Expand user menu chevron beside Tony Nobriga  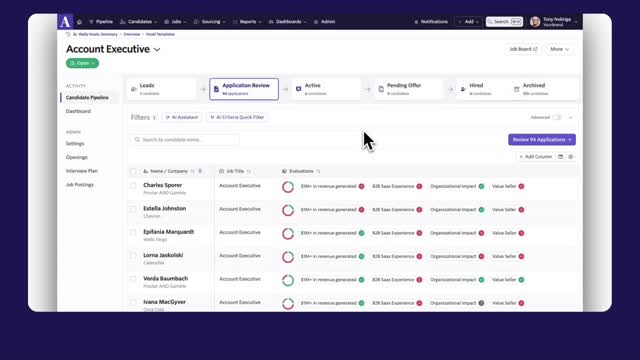coord(576,22)
